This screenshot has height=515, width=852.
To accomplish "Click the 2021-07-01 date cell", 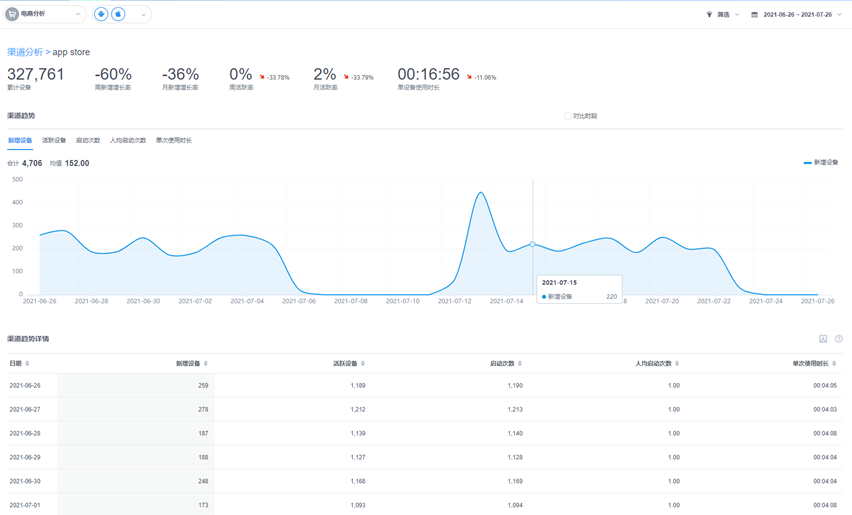I will point(25,505).
